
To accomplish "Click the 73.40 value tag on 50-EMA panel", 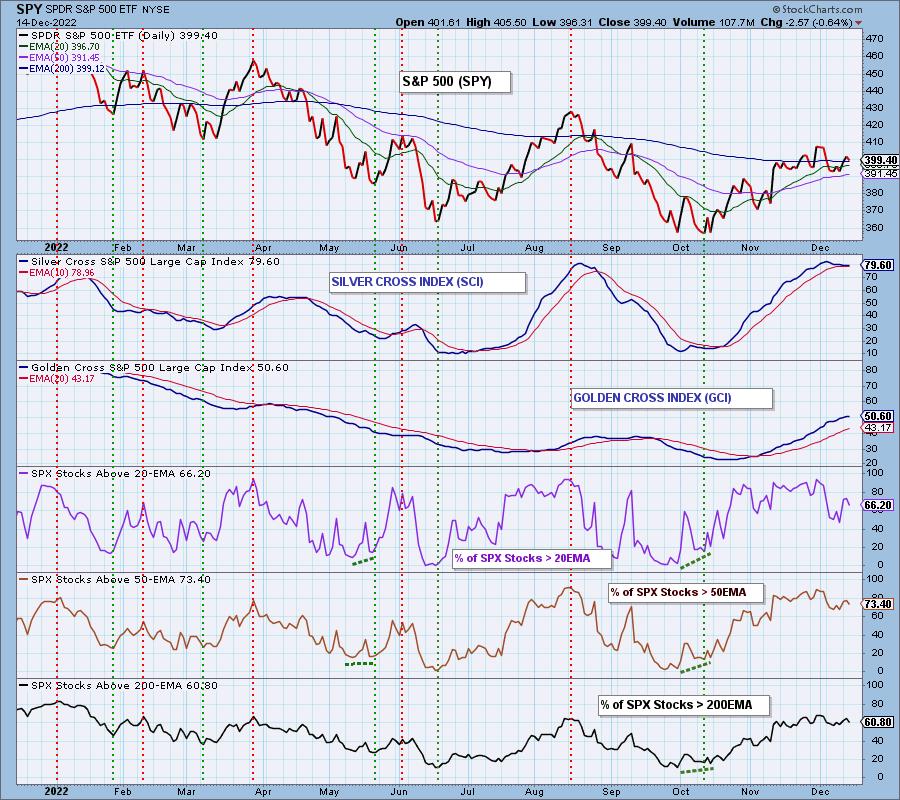I will [x=878, y=604].
